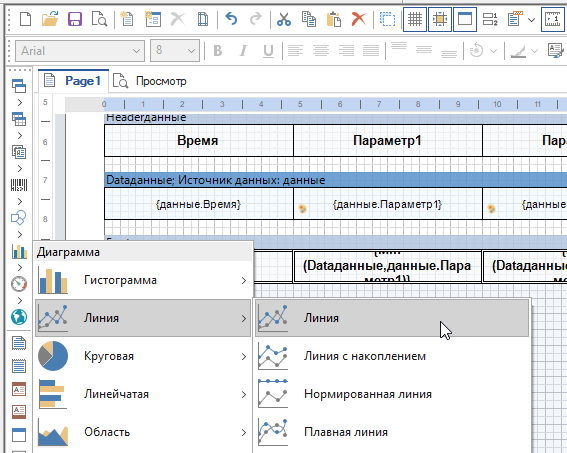Align text left
567x453 pixels.
(295, 51)
